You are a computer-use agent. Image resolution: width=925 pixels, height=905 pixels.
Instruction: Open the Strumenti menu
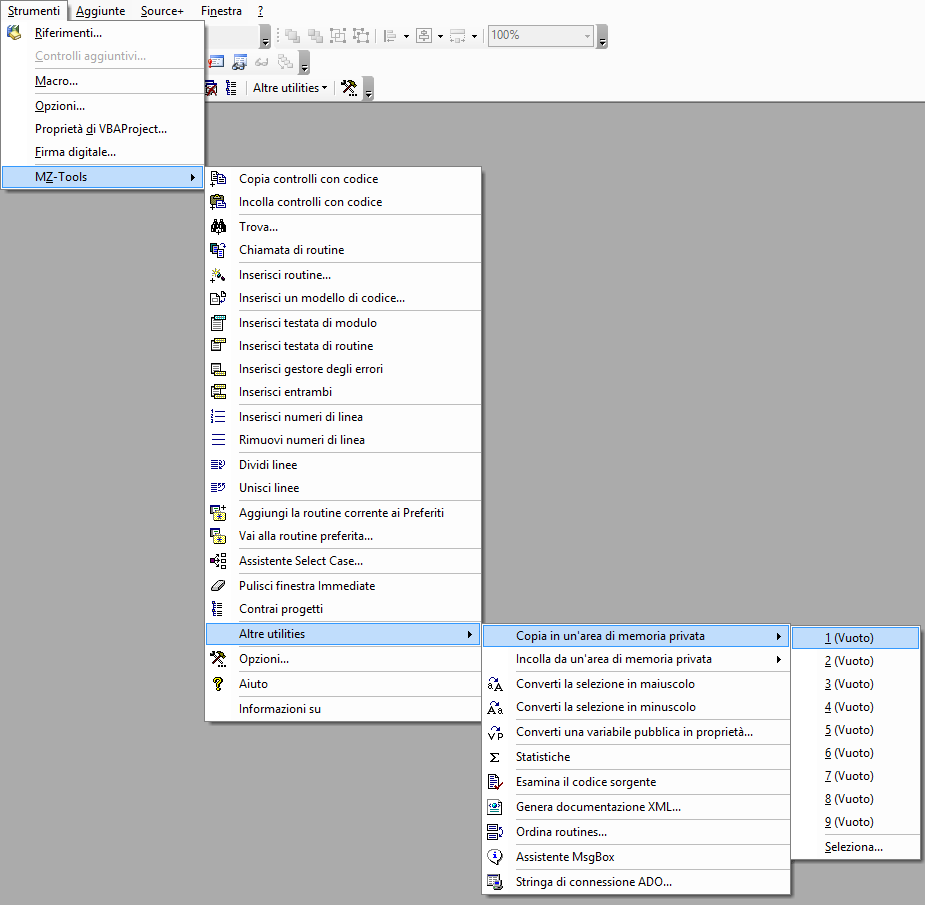[x=34, y=11]
